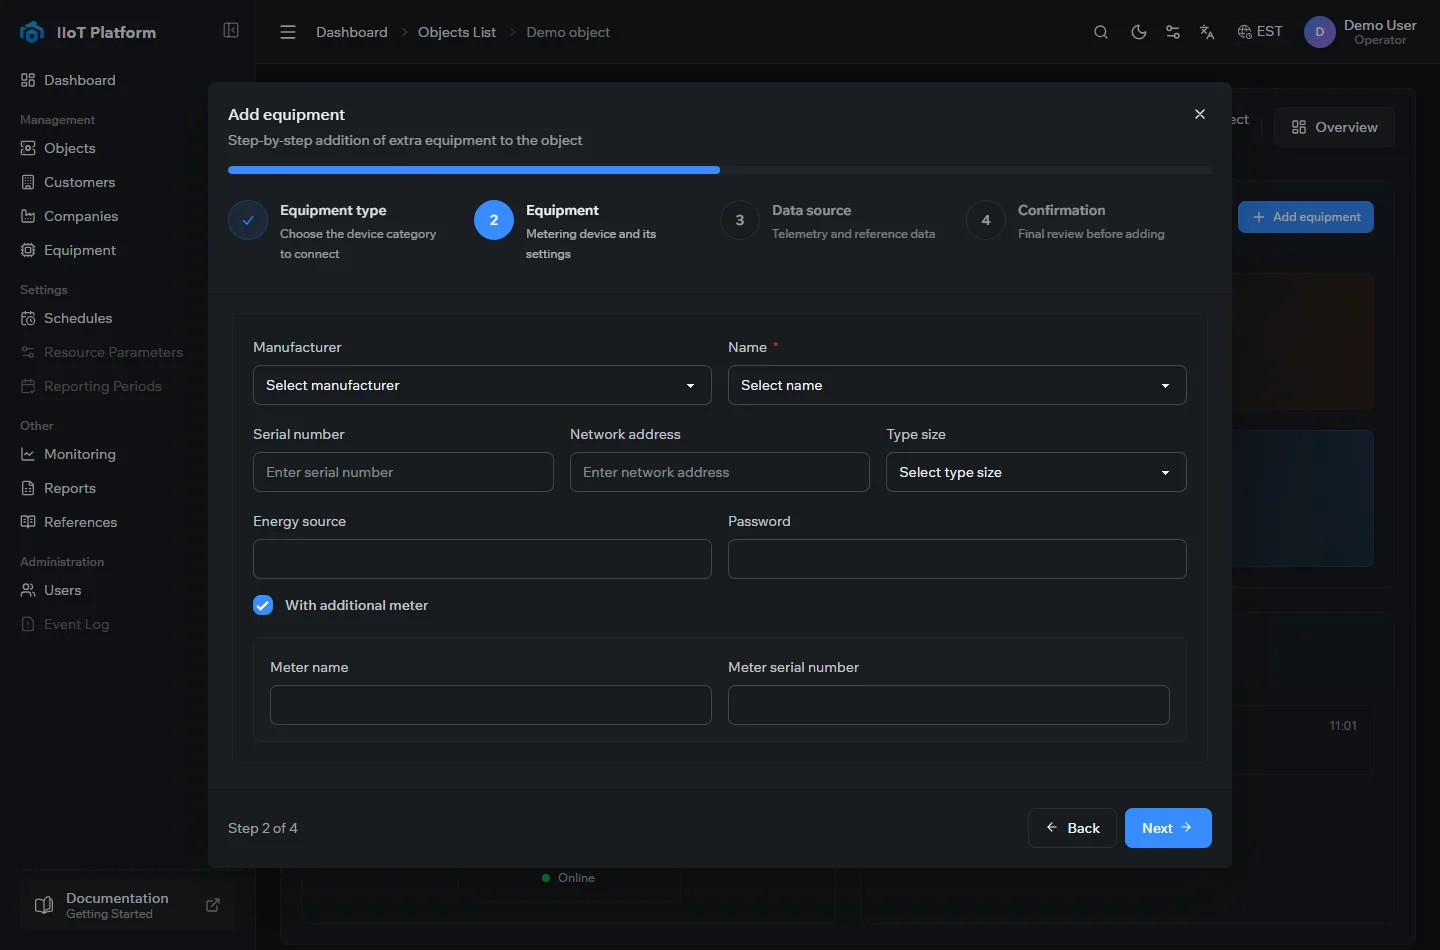Open the settings sliders icon
Screen dimensions: 1440x950
pos(1173,32)
